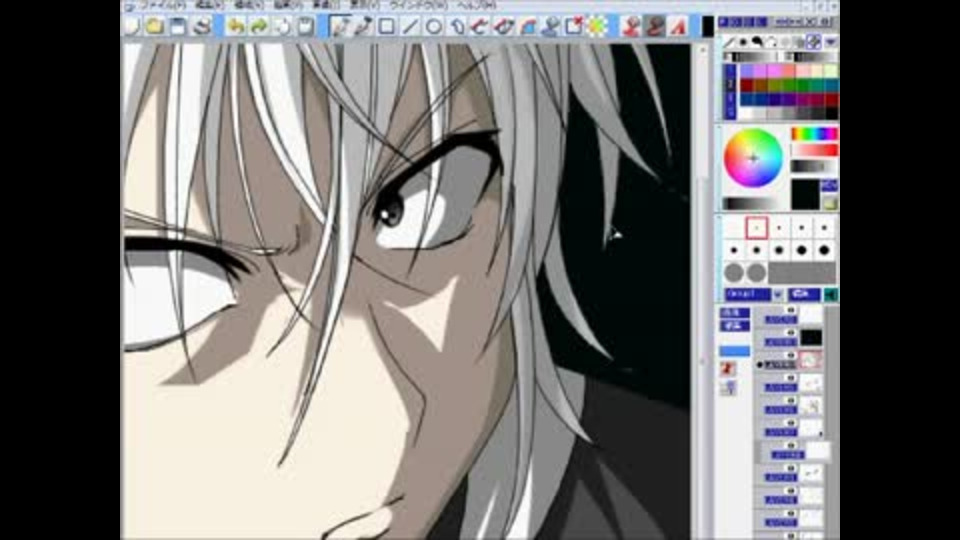Select the blue stamp tool in toolbar
Screen dimensions: 960x540
550,26
